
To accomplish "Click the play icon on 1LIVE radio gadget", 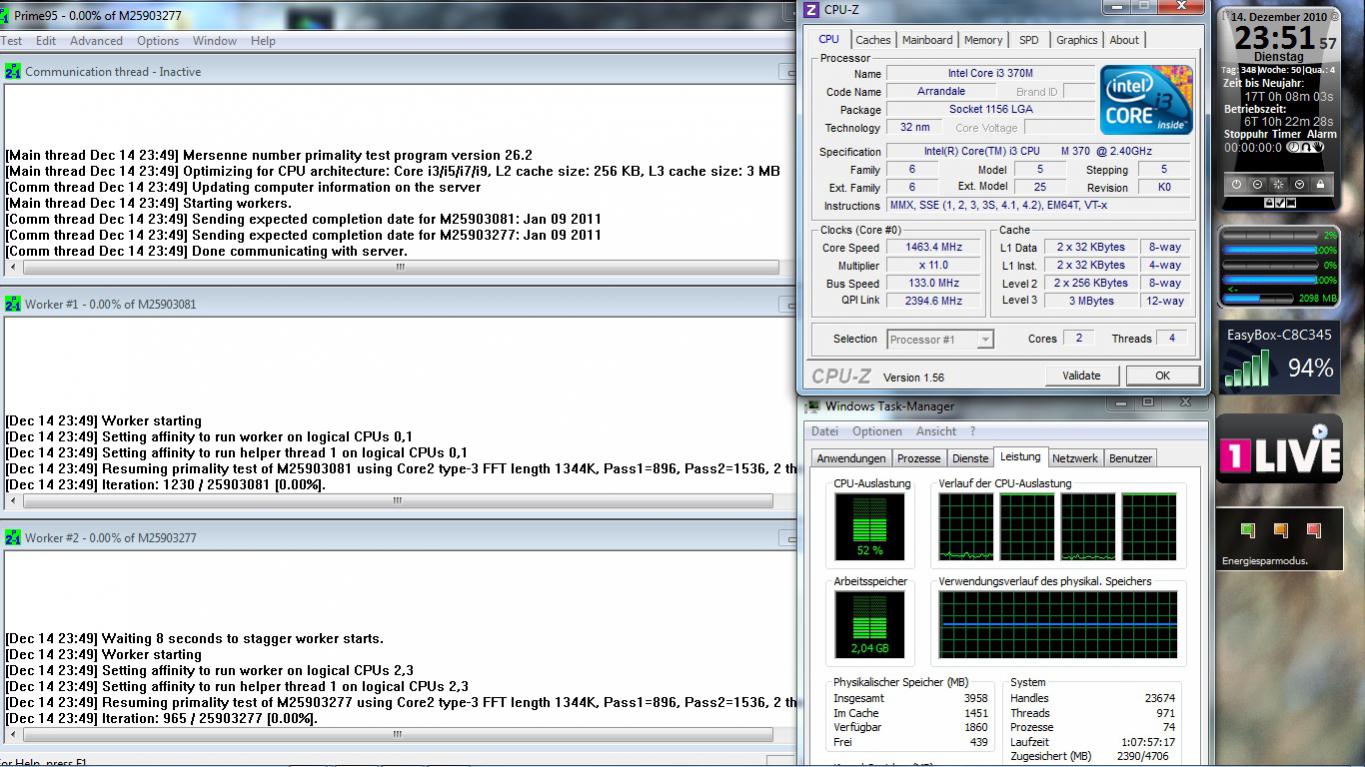I will click(1320, 431).
